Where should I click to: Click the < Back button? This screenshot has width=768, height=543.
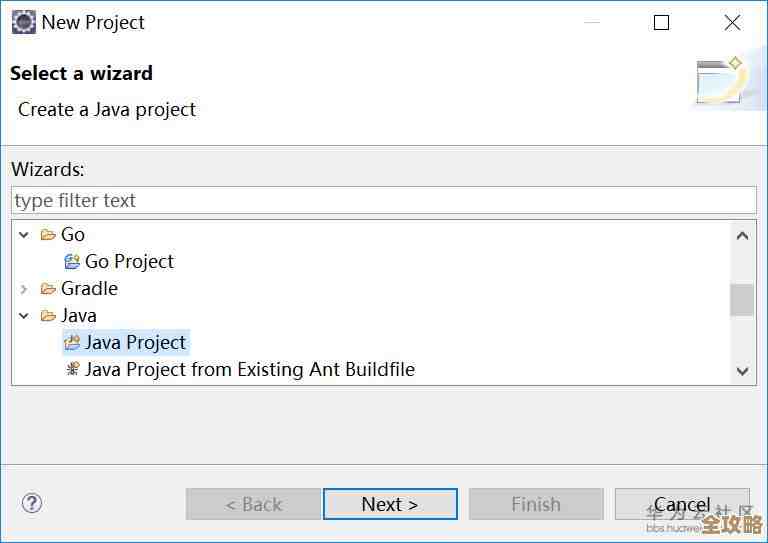pyautogui.click(x=253, y=504)
